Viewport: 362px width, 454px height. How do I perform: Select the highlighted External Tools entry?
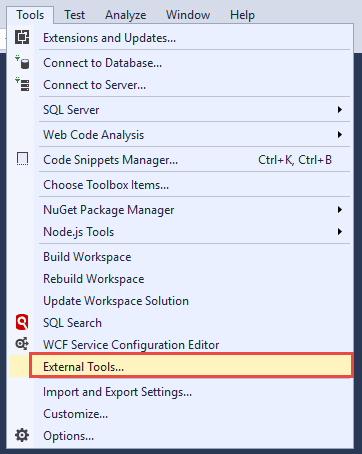[191, 366]
